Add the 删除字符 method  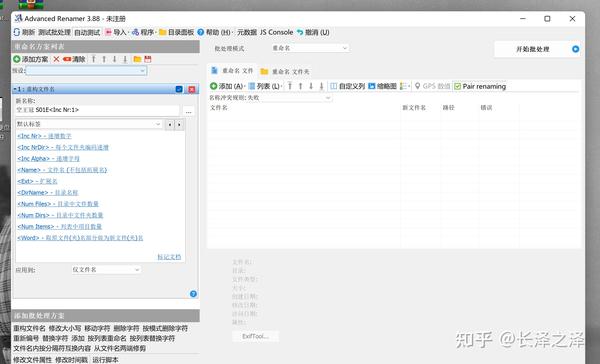tap(126, 328)
